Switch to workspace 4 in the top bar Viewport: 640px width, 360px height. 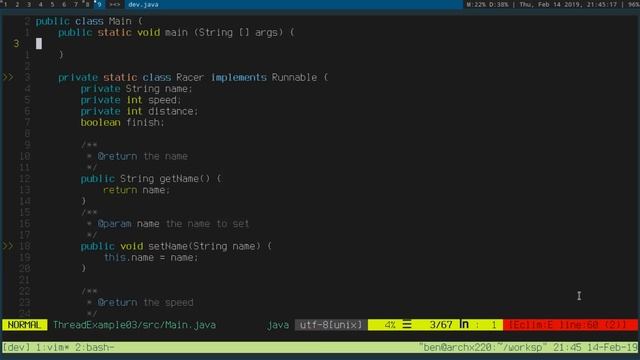pyautogui.click(x=40, y=4)
